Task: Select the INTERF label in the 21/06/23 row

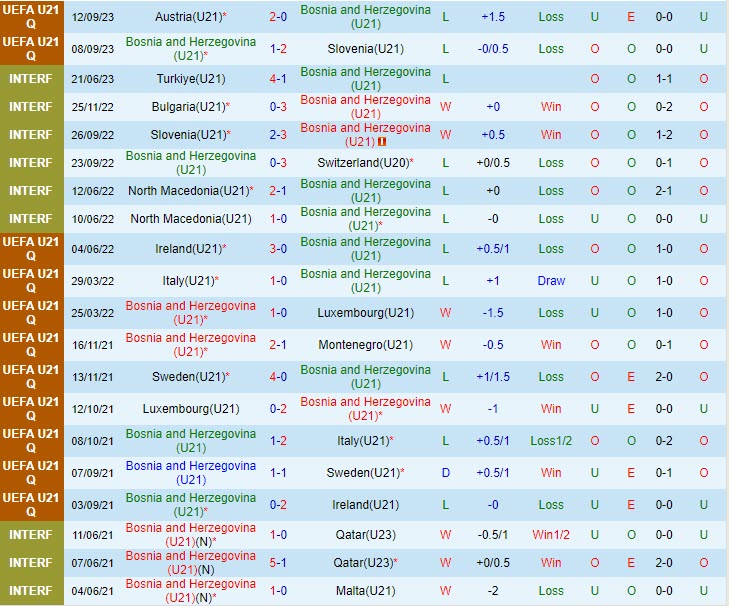Action: (31, 79)
